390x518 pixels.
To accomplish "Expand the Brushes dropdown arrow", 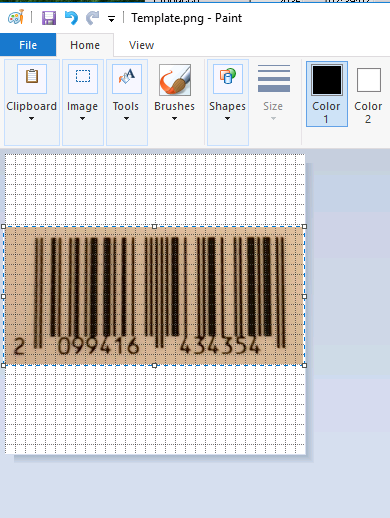I will (x=174, y=118).
